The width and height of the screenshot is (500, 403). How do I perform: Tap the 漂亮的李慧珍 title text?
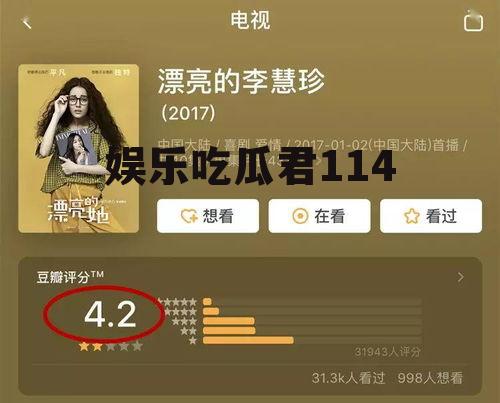coord(241,81)
